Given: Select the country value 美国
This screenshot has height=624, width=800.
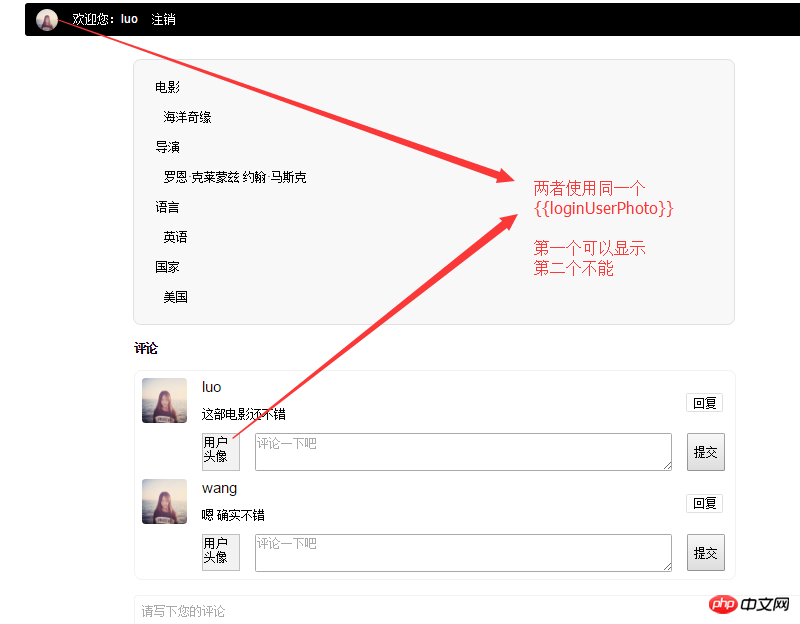Looking at the screenshot, I should click(175, 297).
